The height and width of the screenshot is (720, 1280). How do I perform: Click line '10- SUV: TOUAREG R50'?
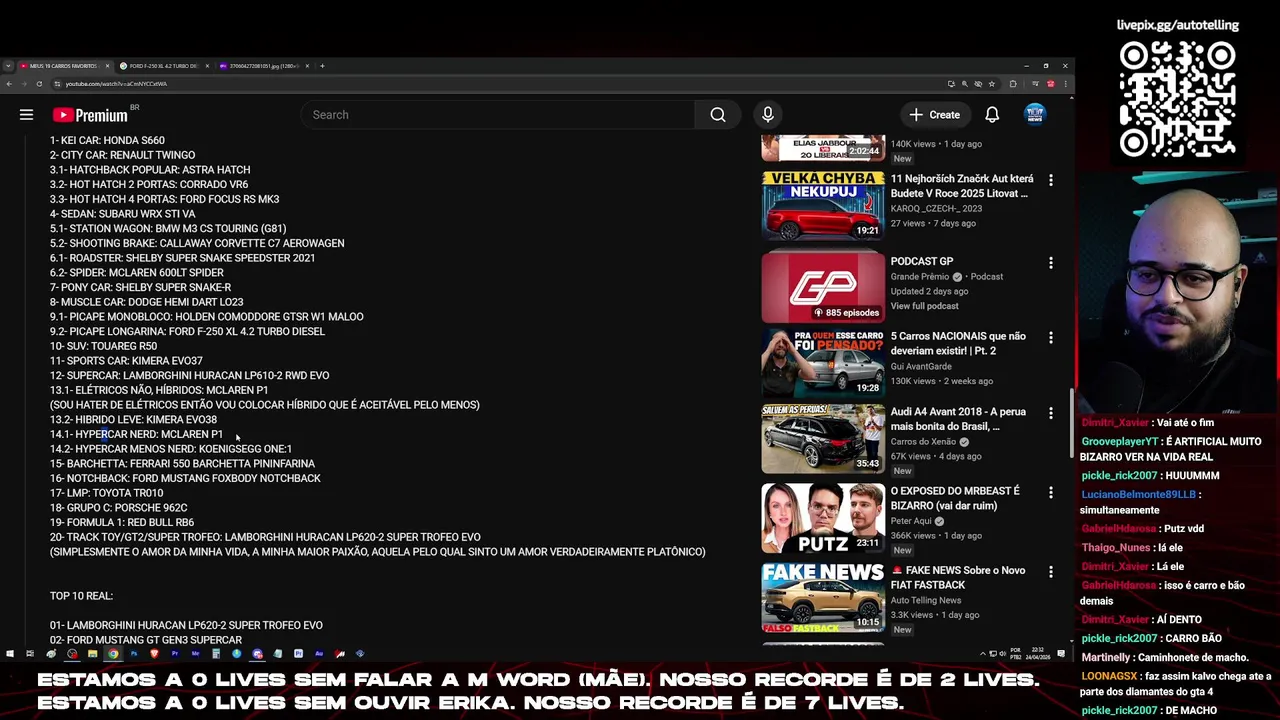tap(103, 346)
